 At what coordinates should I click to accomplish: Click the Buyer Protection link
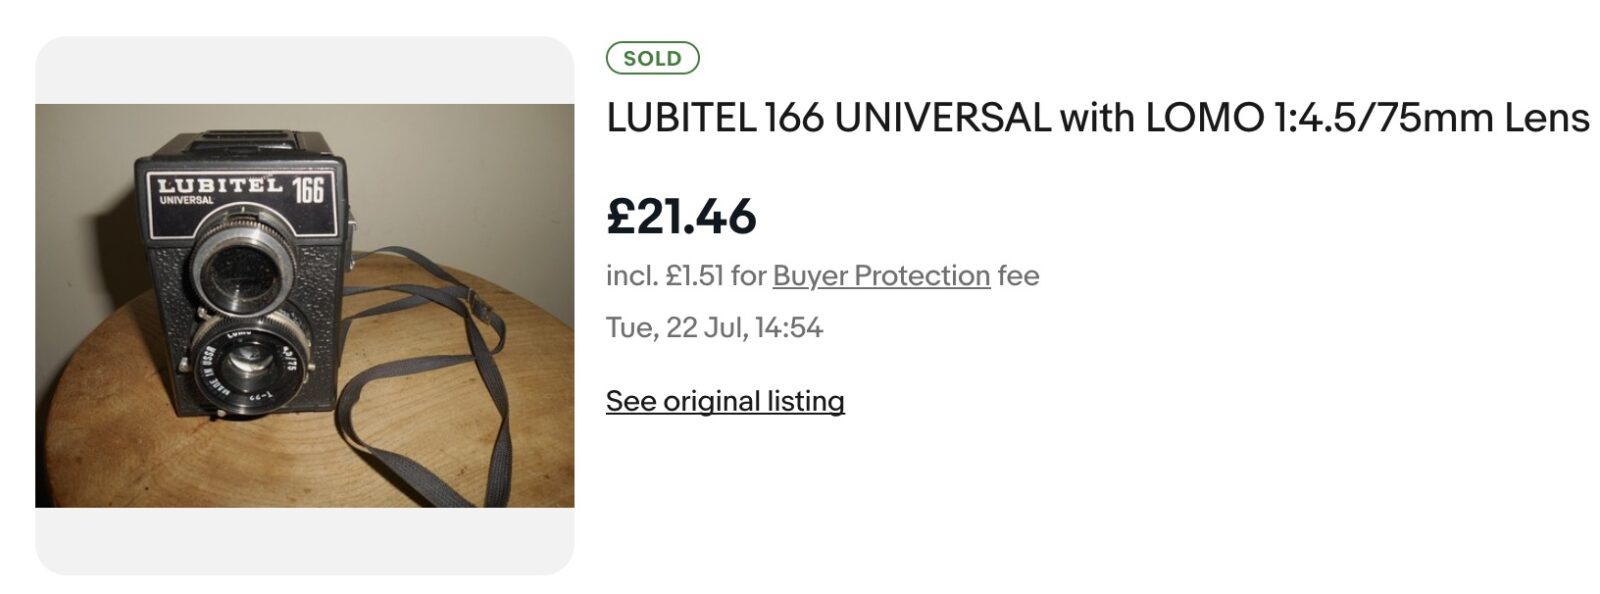(881, 276)
